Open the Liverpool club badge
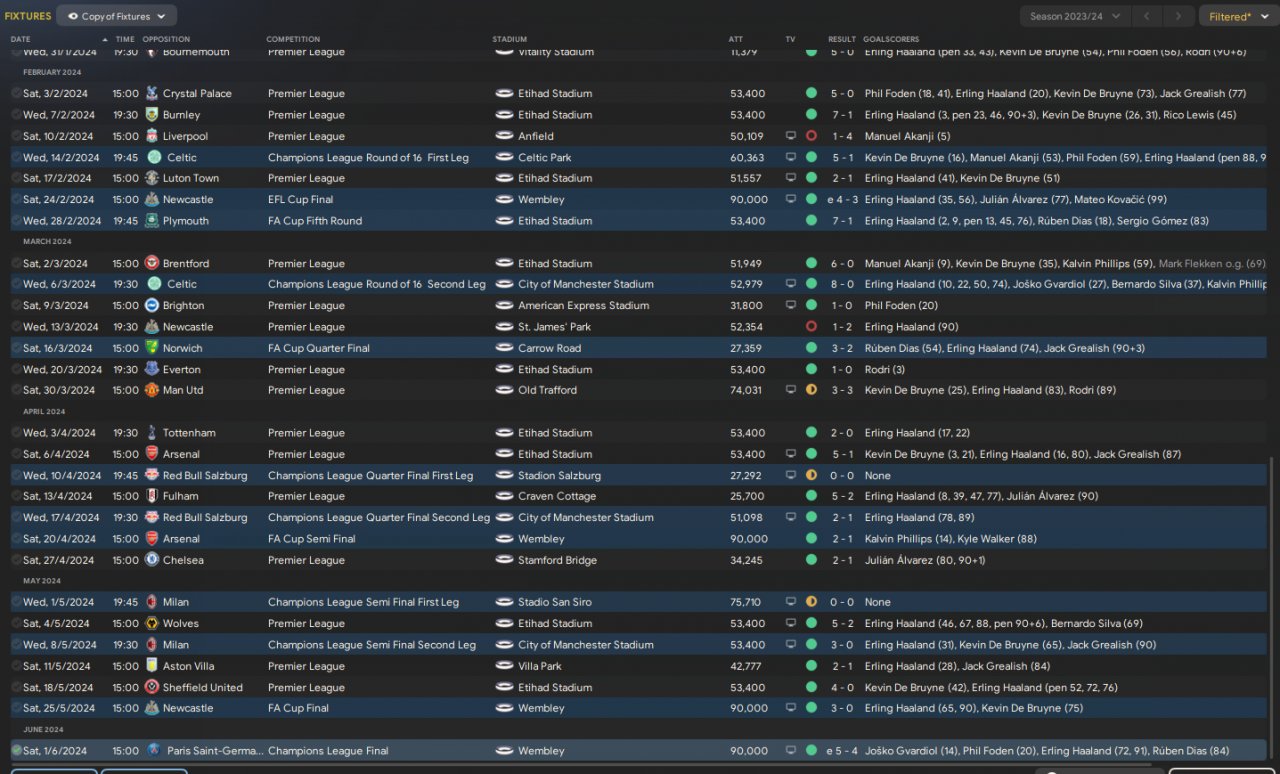1280x774 pixels. [x=152, y=136]
